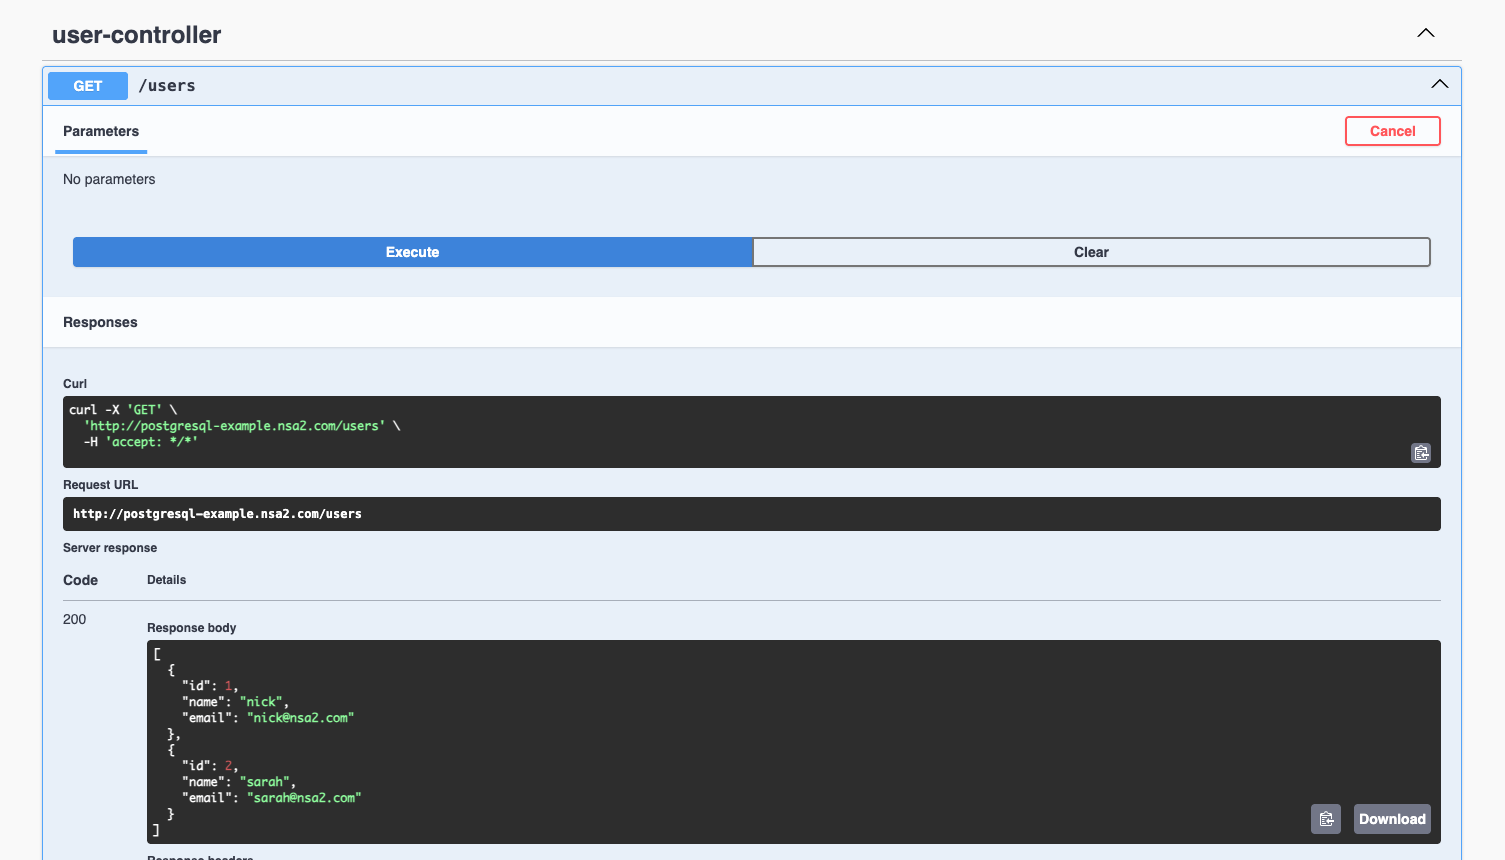The height and width of the screenshot is (860, 1505).
Task: Click the user-controller heading
Action: point(136,34)
